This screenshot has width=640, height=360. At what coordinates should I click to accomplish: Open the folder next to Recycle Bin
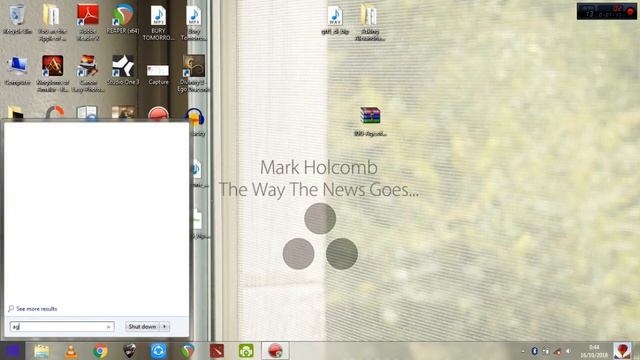click(x=52, y=22)
